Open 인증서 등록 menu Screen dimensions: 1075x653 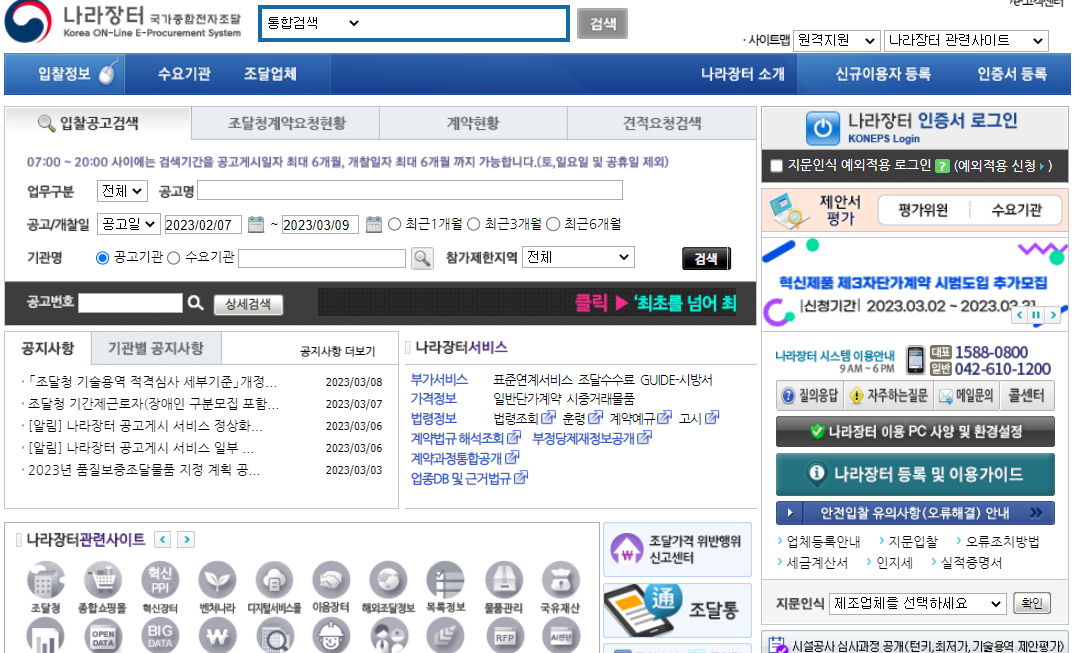point(1012,74)
